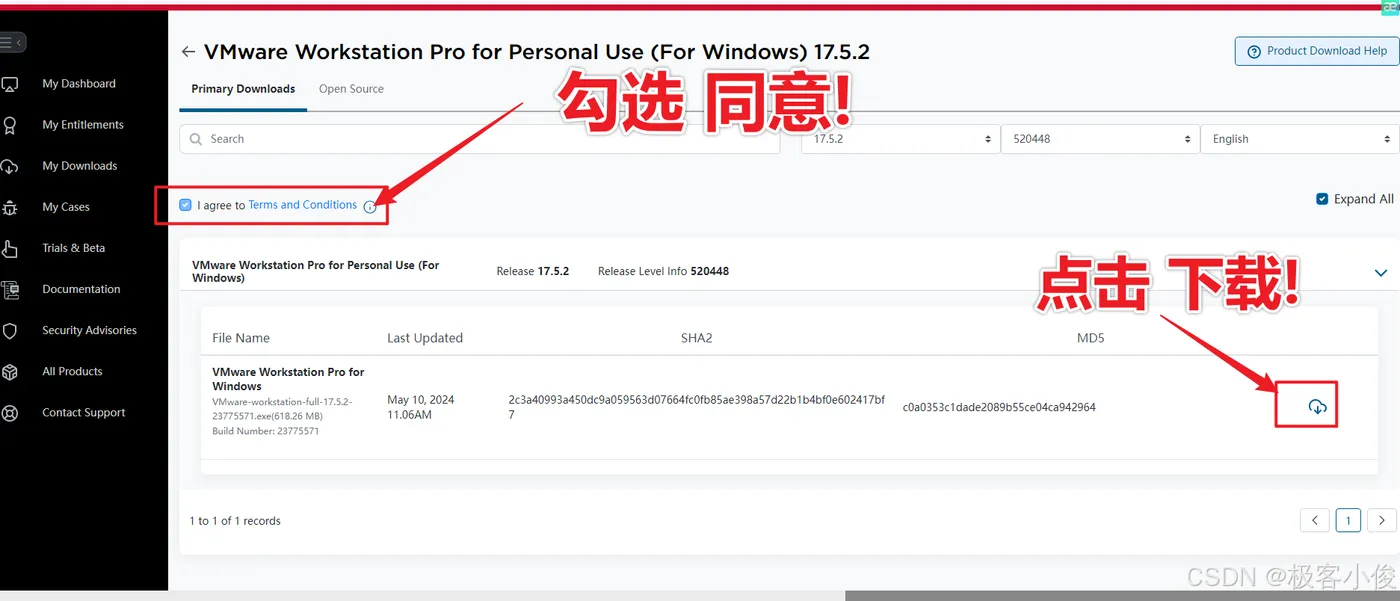Click the Product Download Help button
The image size is (1400, 601).
(1316, 51)
